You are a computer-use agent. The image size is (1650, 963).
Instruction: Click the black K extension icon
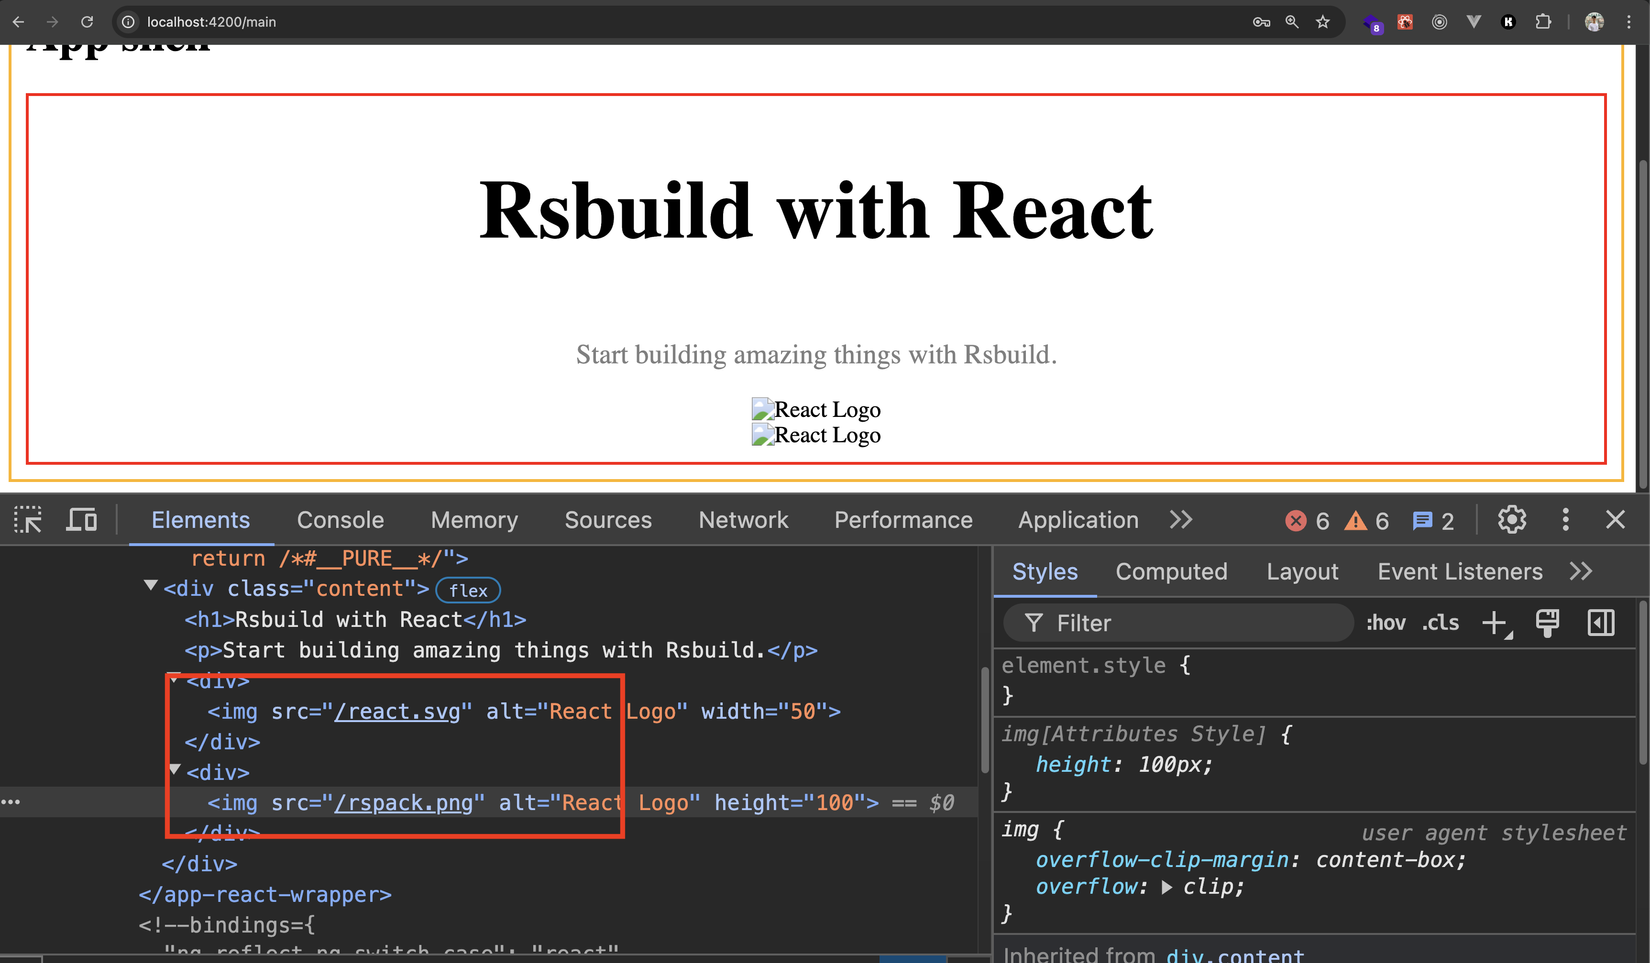[x=1508, y=21]
